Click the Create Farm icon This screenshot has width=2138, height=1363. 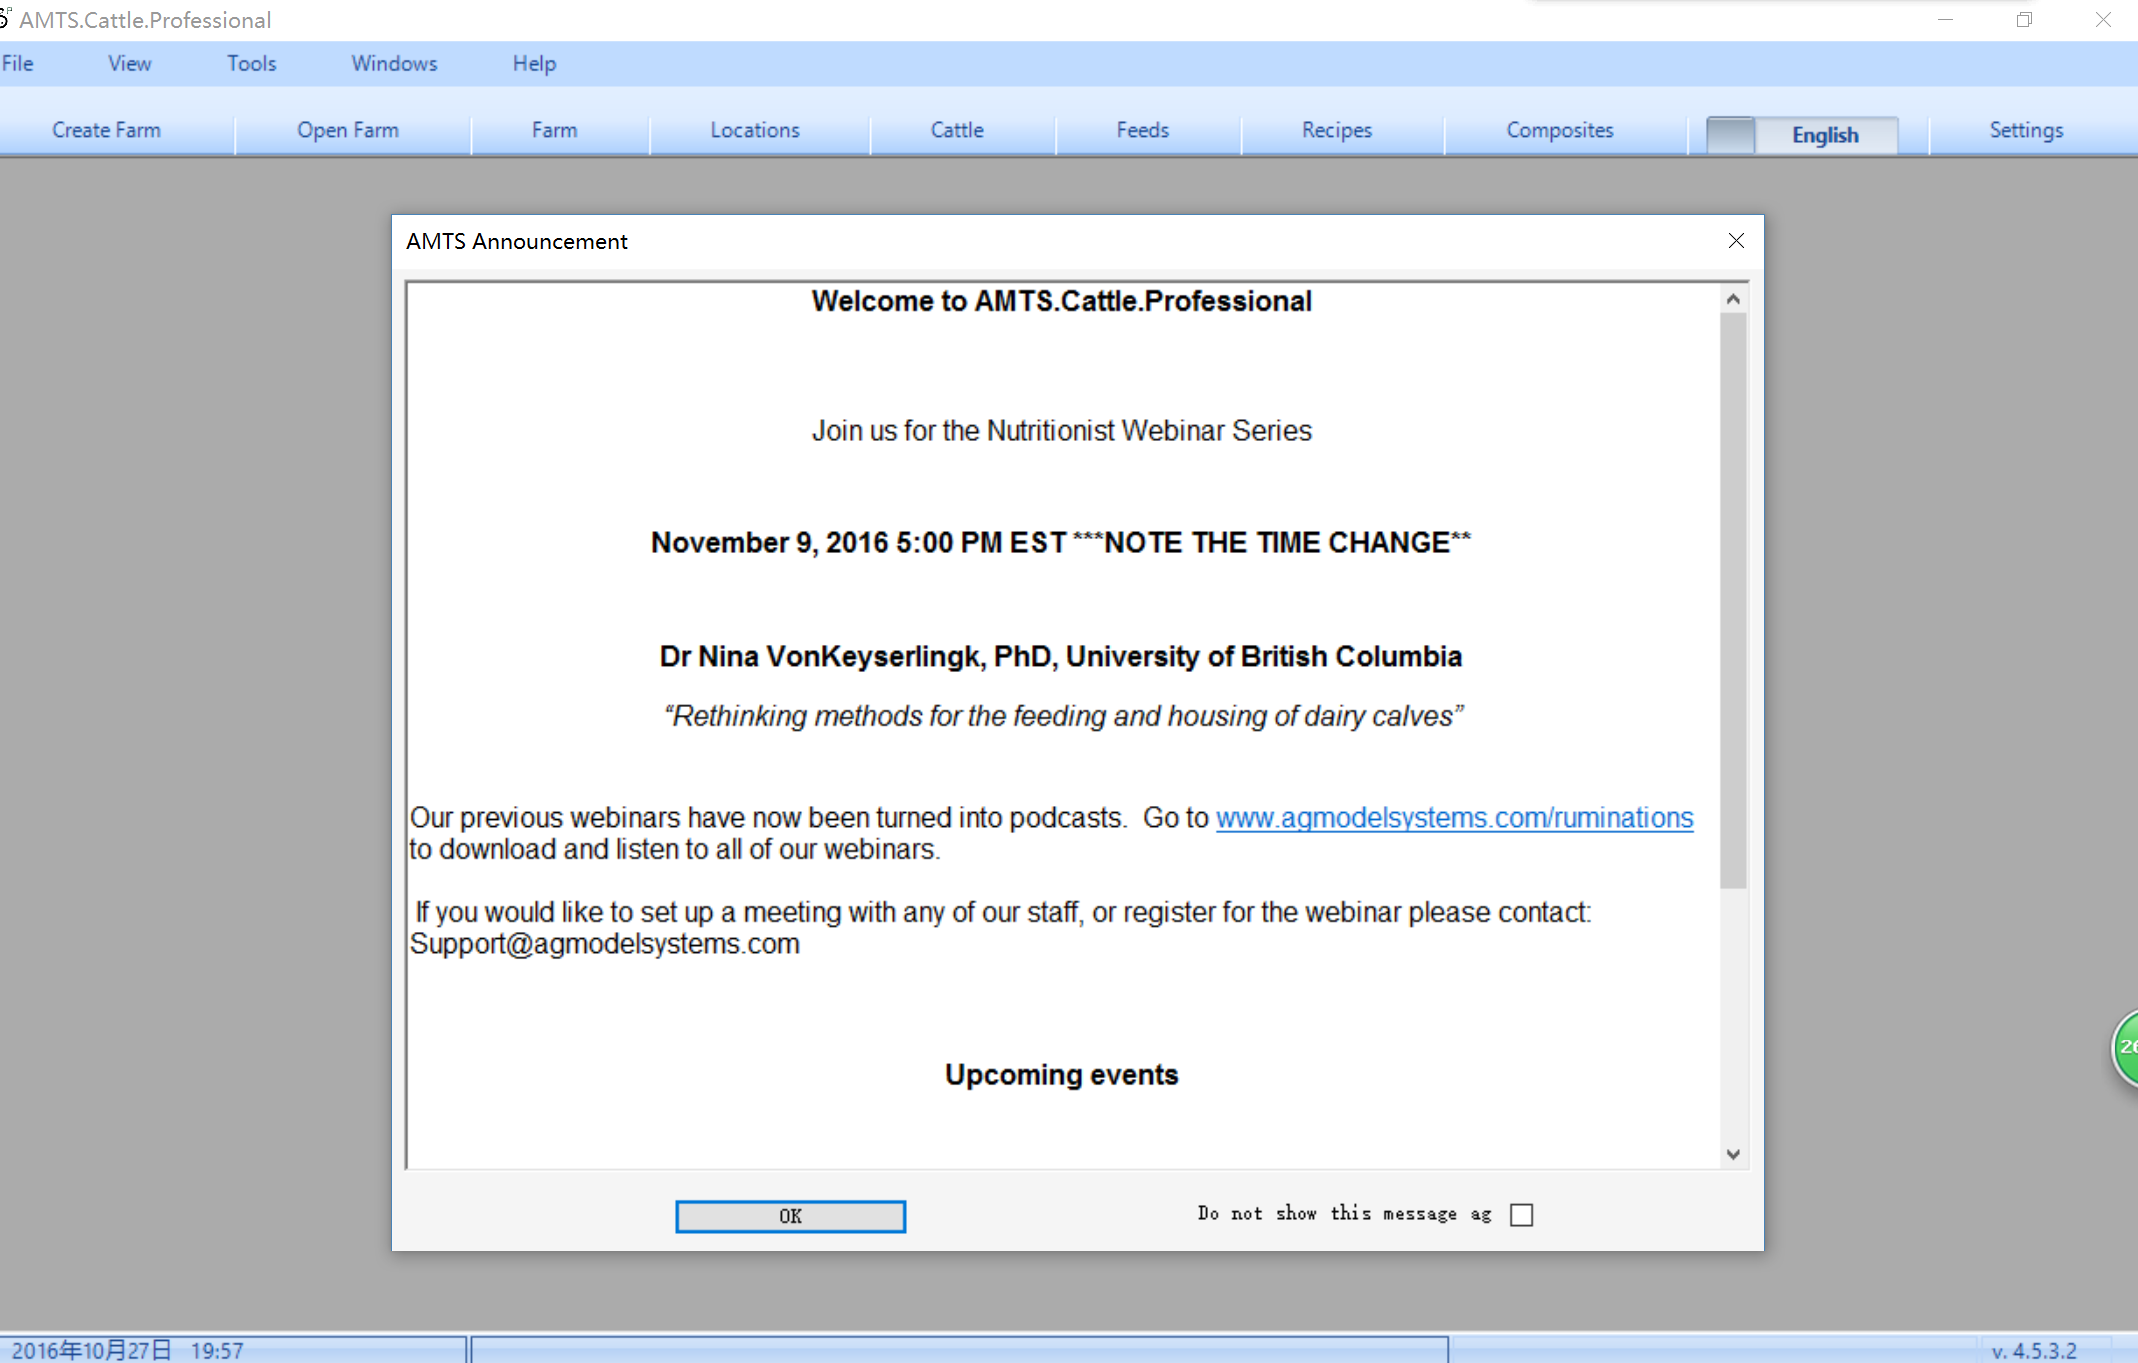pyautogui.click(x=104, y=129)
